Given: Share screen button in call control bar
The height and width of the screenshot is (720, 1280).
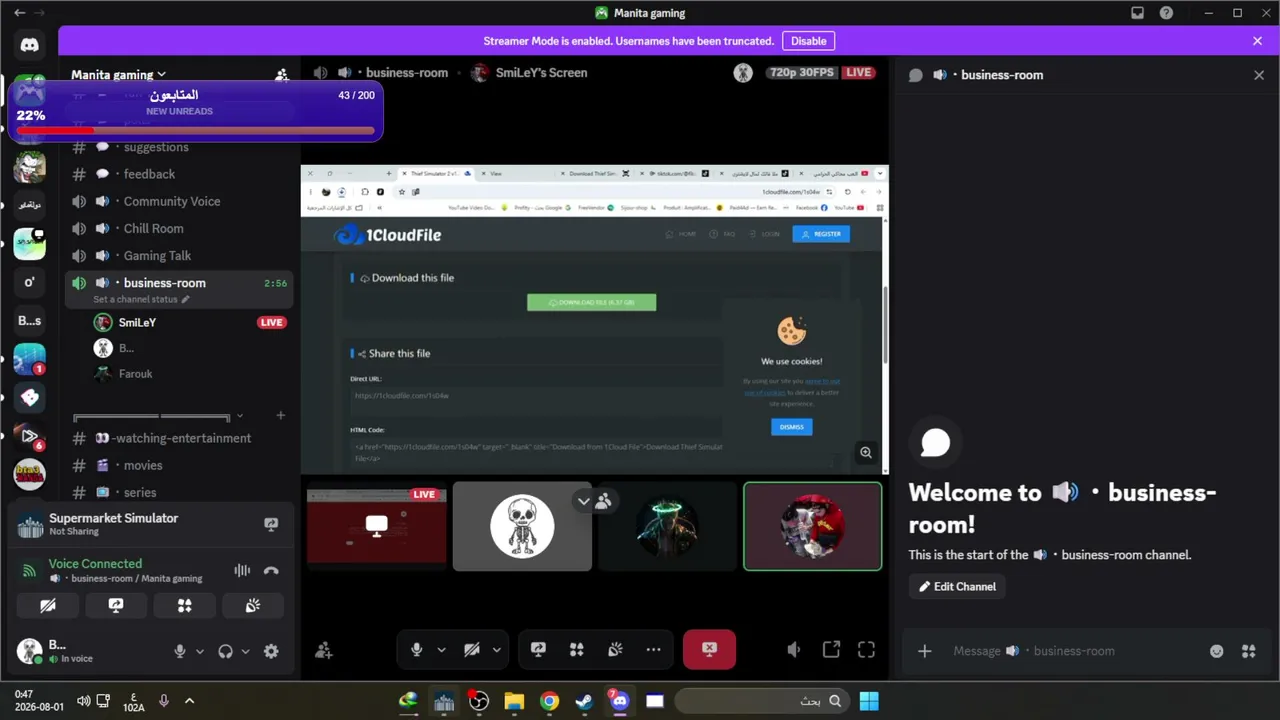Looking at the screenshot, I should pyautogui.click(x=538, y=650).
